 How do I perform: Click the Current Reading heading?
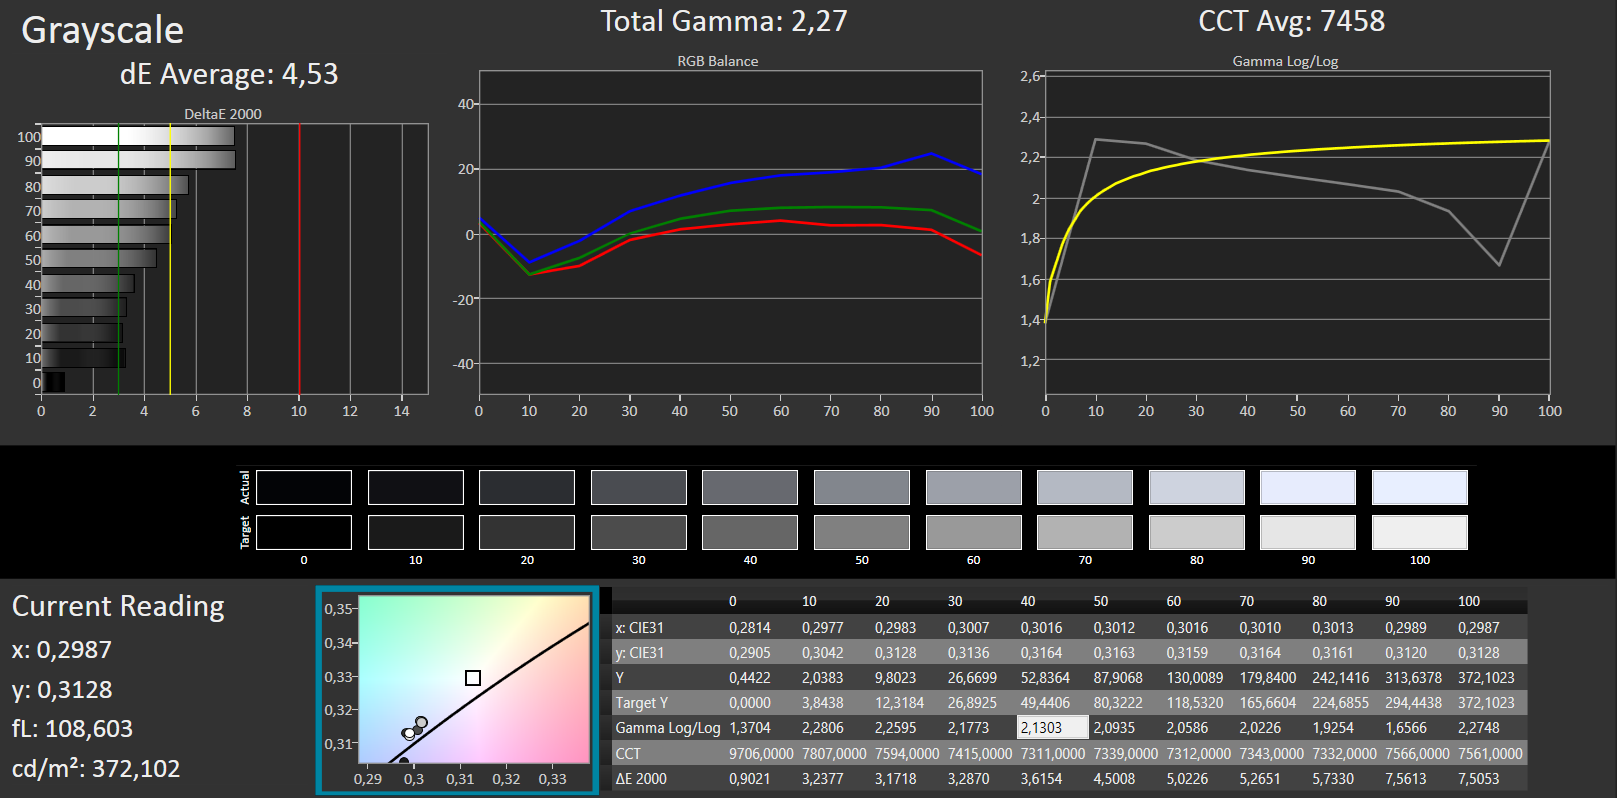[118, 606]
